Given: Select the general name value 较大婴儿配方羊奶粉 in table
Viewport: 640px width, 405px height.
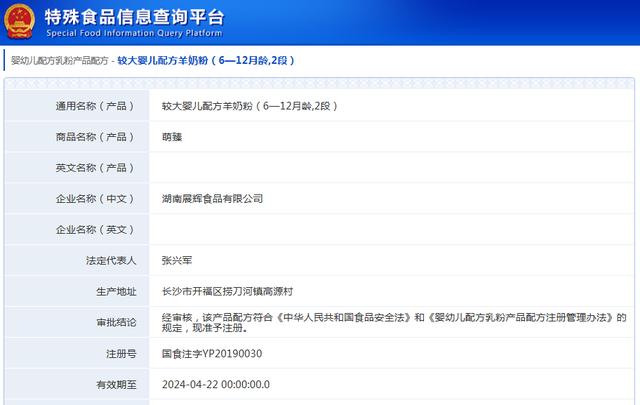Looking at the screenshot, I should click(x=250, y=106).
